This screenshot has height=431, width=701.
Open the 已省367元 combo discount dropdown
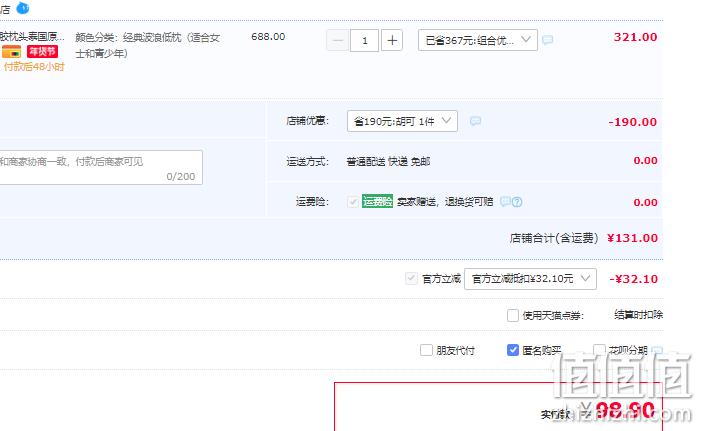[x=478, y=40]
